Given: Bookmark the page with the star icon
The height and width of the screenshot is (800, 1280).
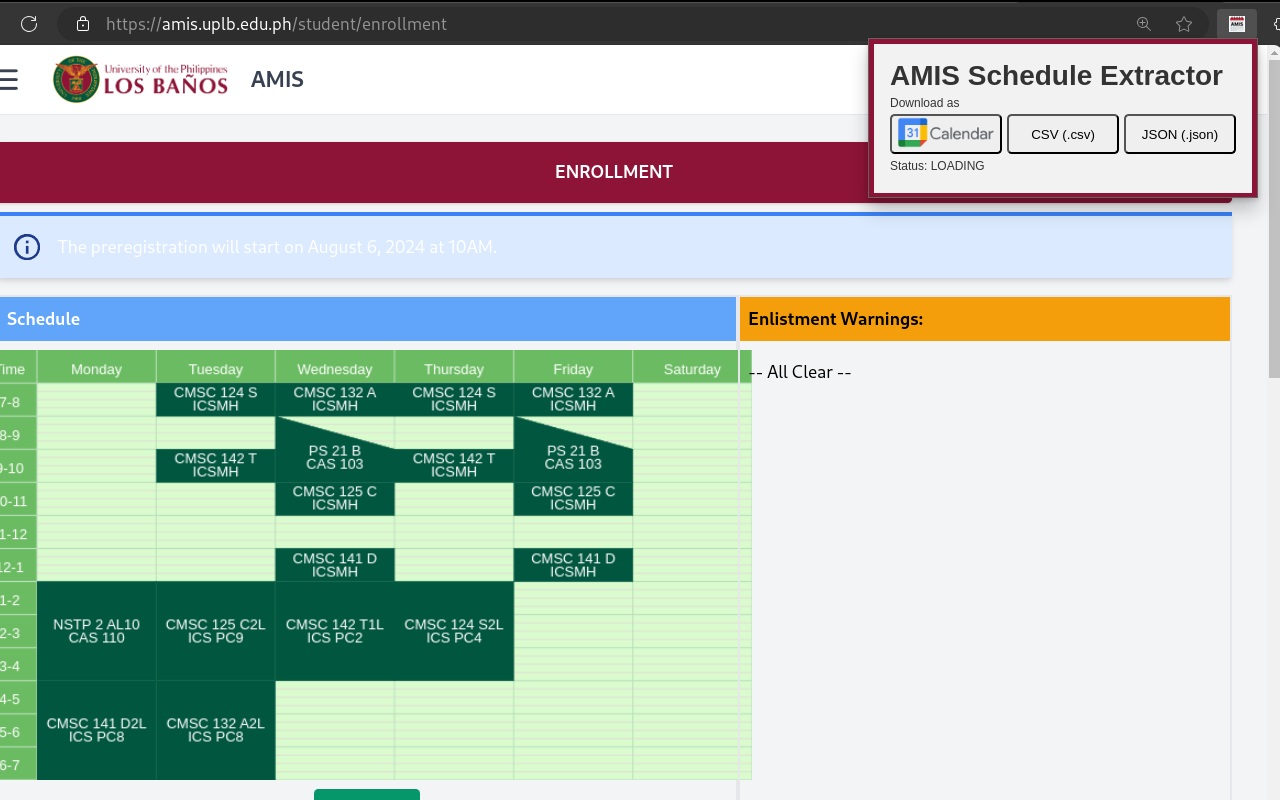Looking at the screenshot, I should tap(1184, 23).
